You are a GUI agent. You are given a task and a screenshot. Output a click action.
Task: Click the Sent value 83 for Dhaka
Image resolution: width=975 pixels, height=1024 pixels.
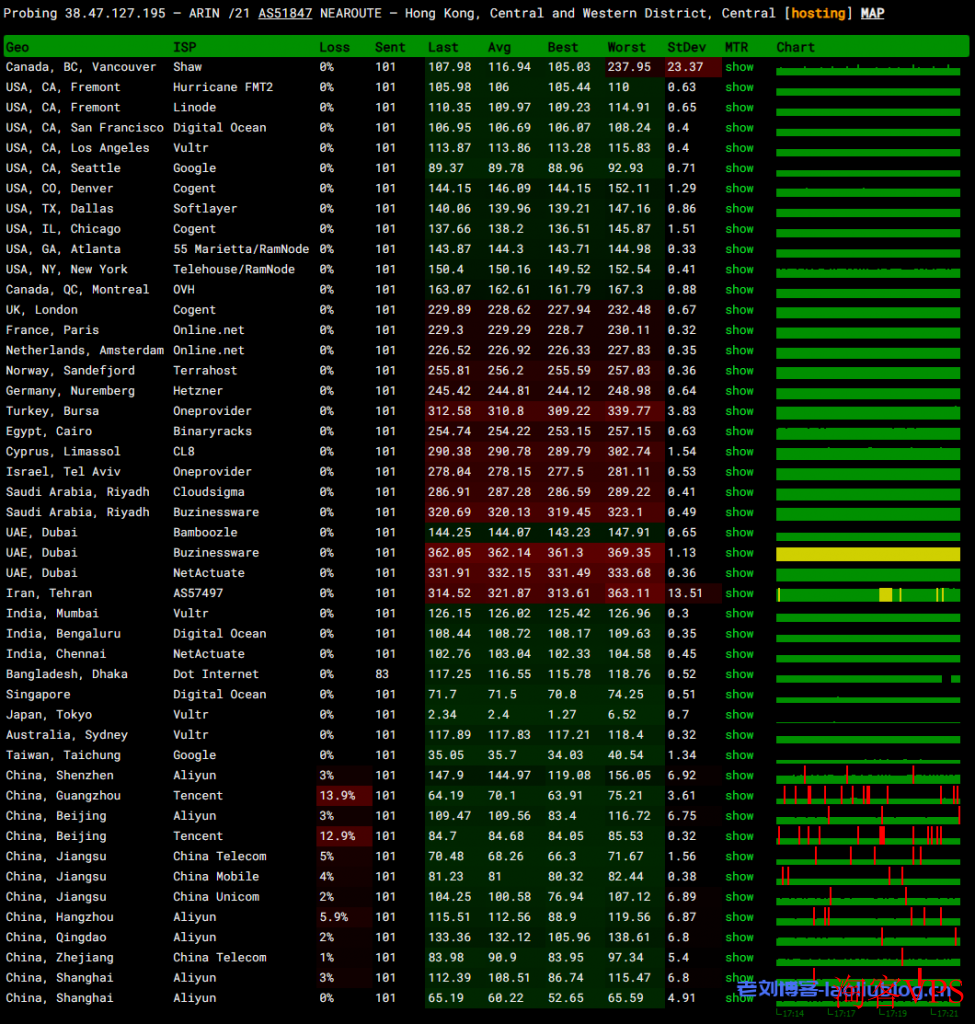tap(382, 674)
